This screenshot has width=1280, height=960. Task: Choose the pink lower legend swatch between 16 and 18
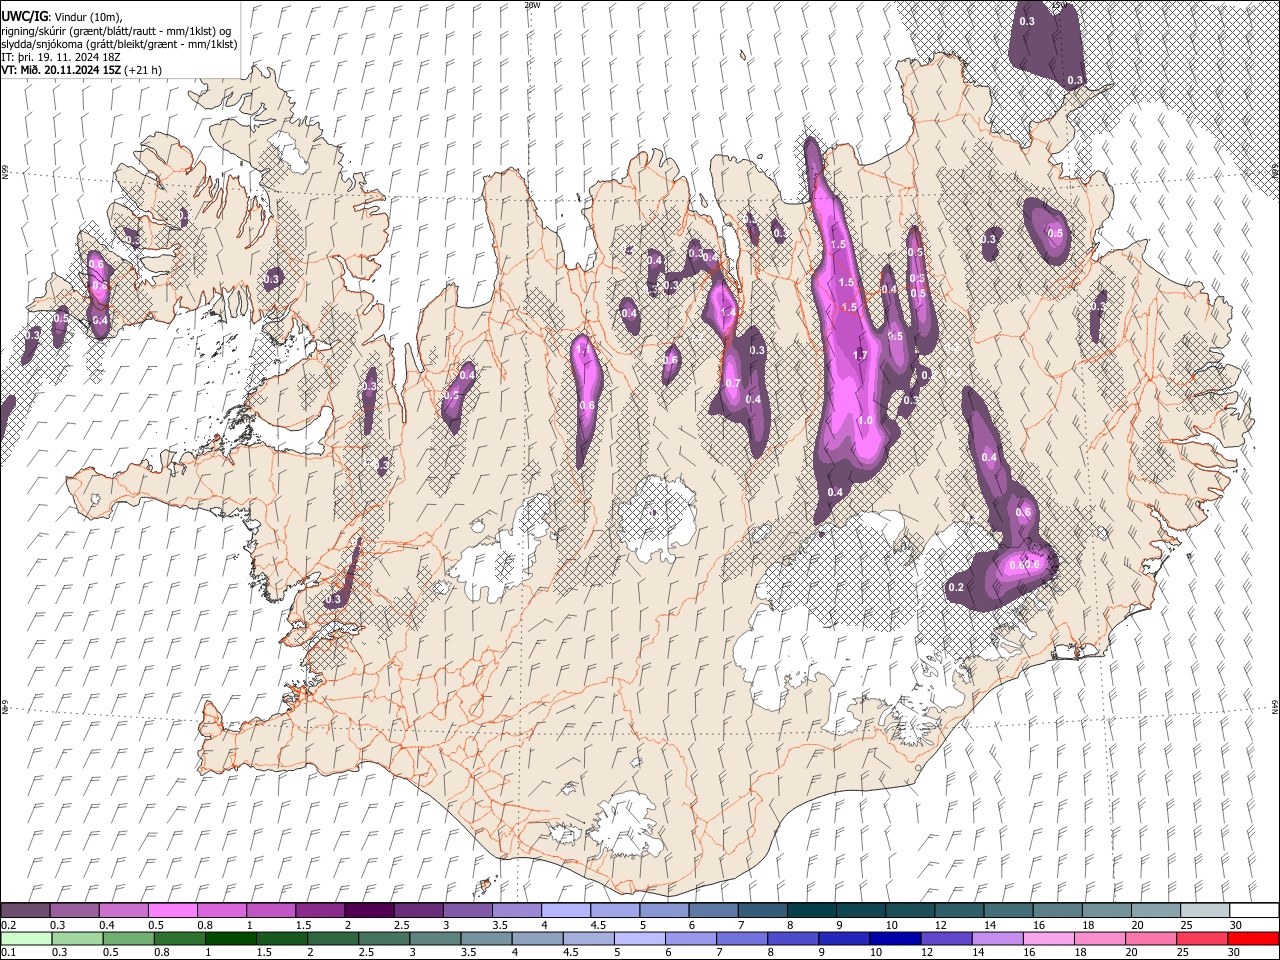[x=1049, y=938]
